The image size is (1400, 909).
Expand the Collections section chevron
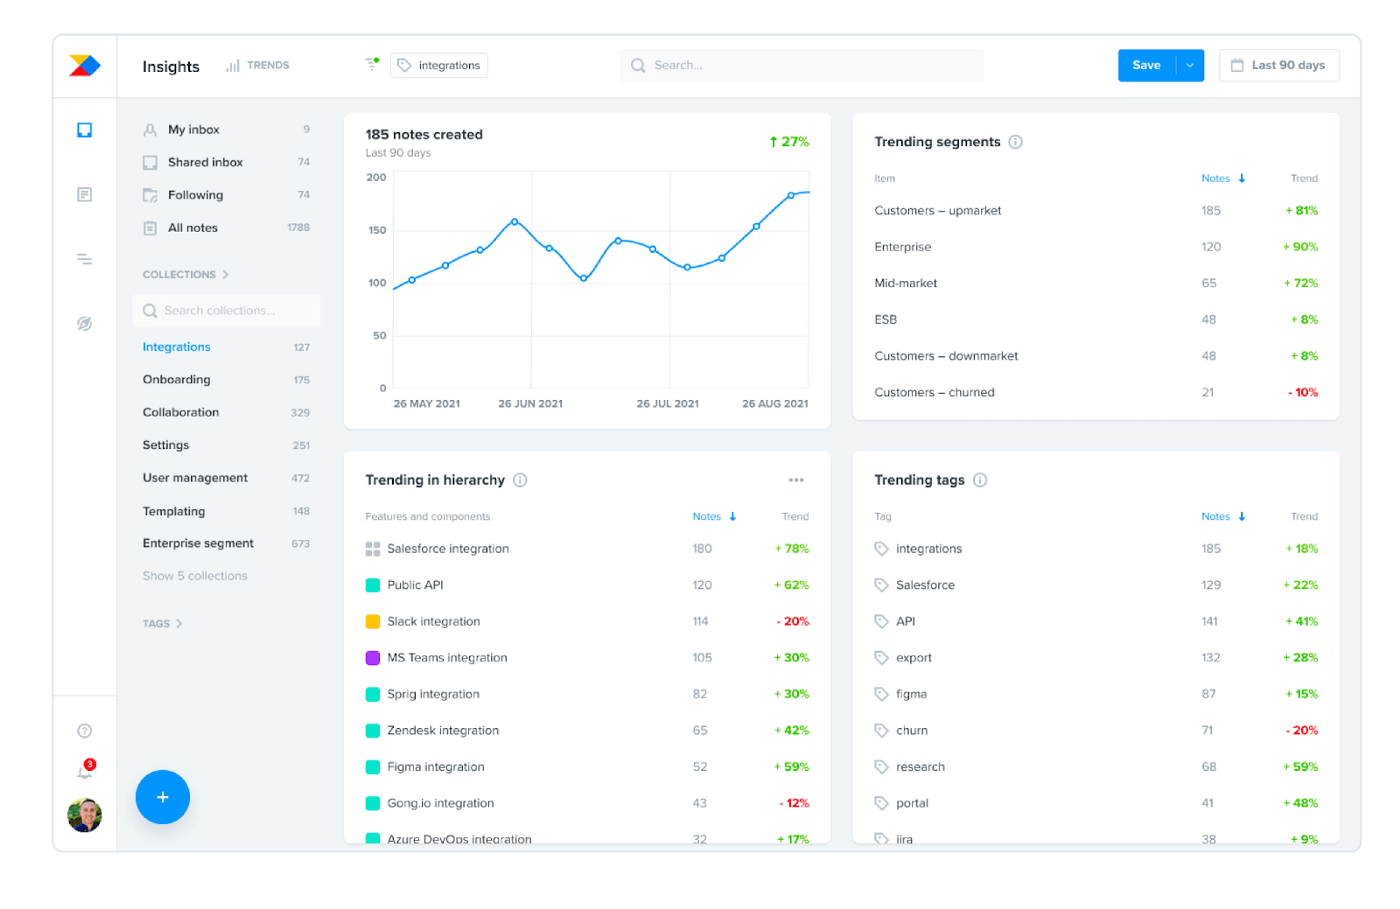coord(226,274)
